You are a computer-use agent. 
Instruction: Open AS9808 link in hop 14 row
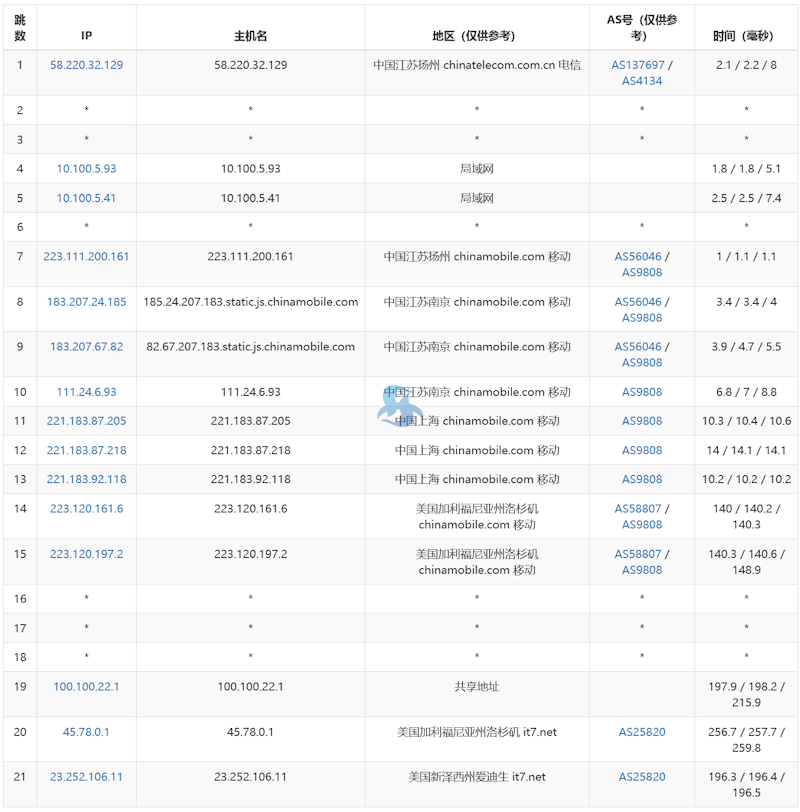pos(642,525)
